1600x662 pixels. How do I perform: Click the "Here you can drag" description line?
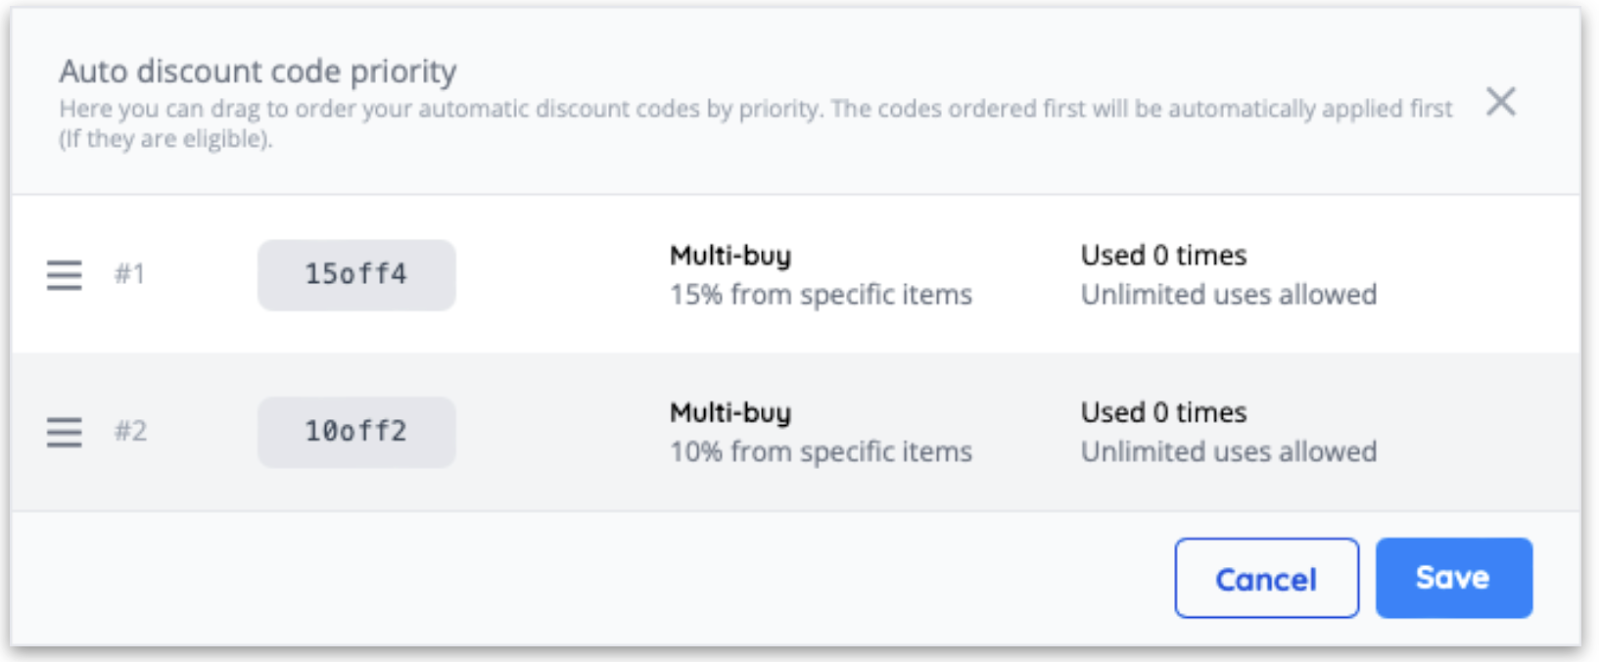coord(755,109)
